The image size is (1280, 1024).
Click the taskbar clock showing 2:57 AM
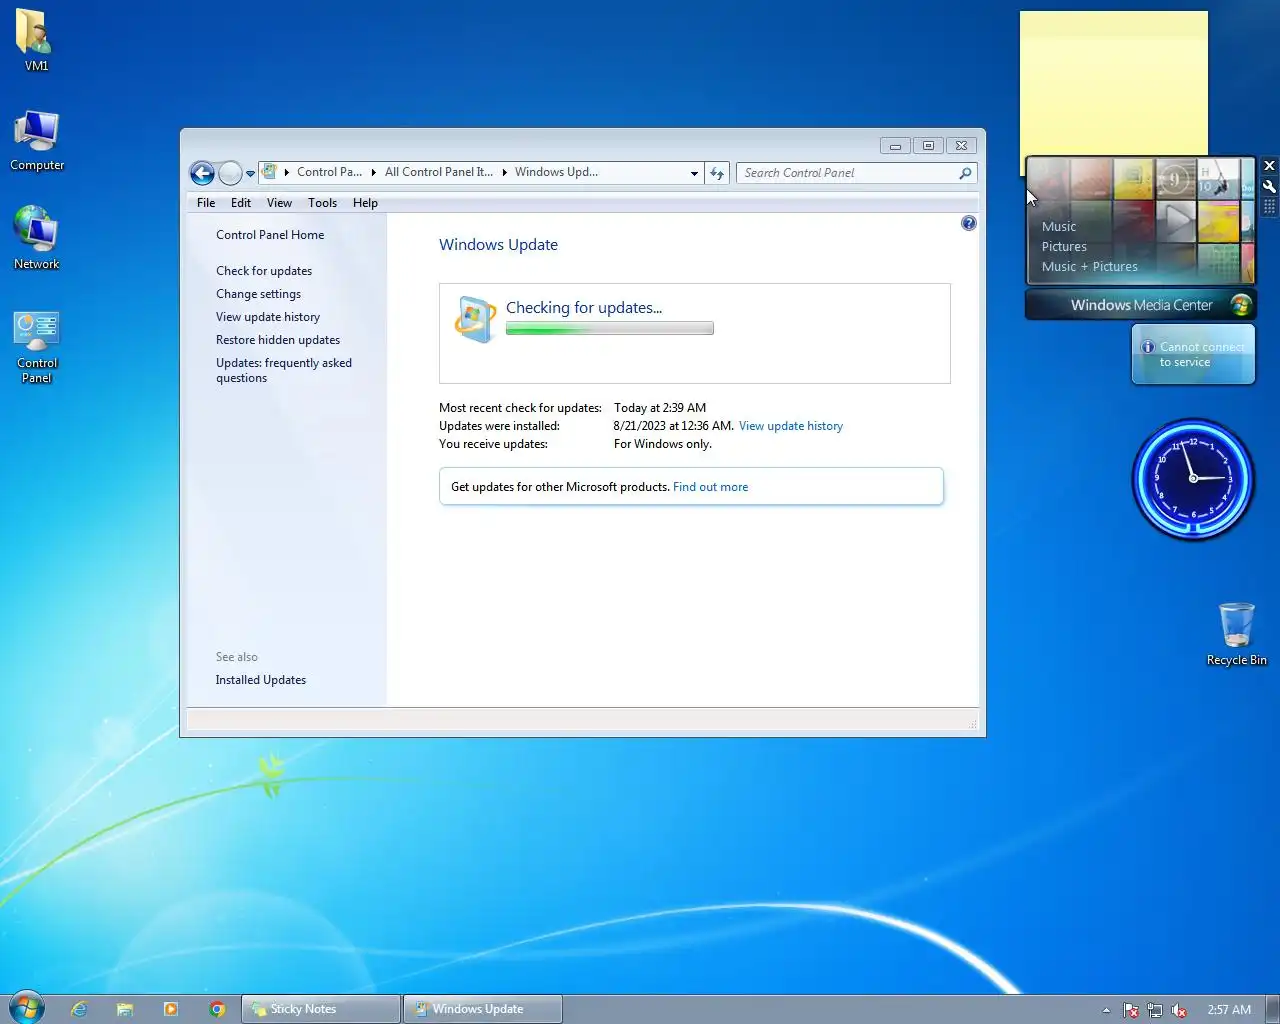point(1229,1010)
